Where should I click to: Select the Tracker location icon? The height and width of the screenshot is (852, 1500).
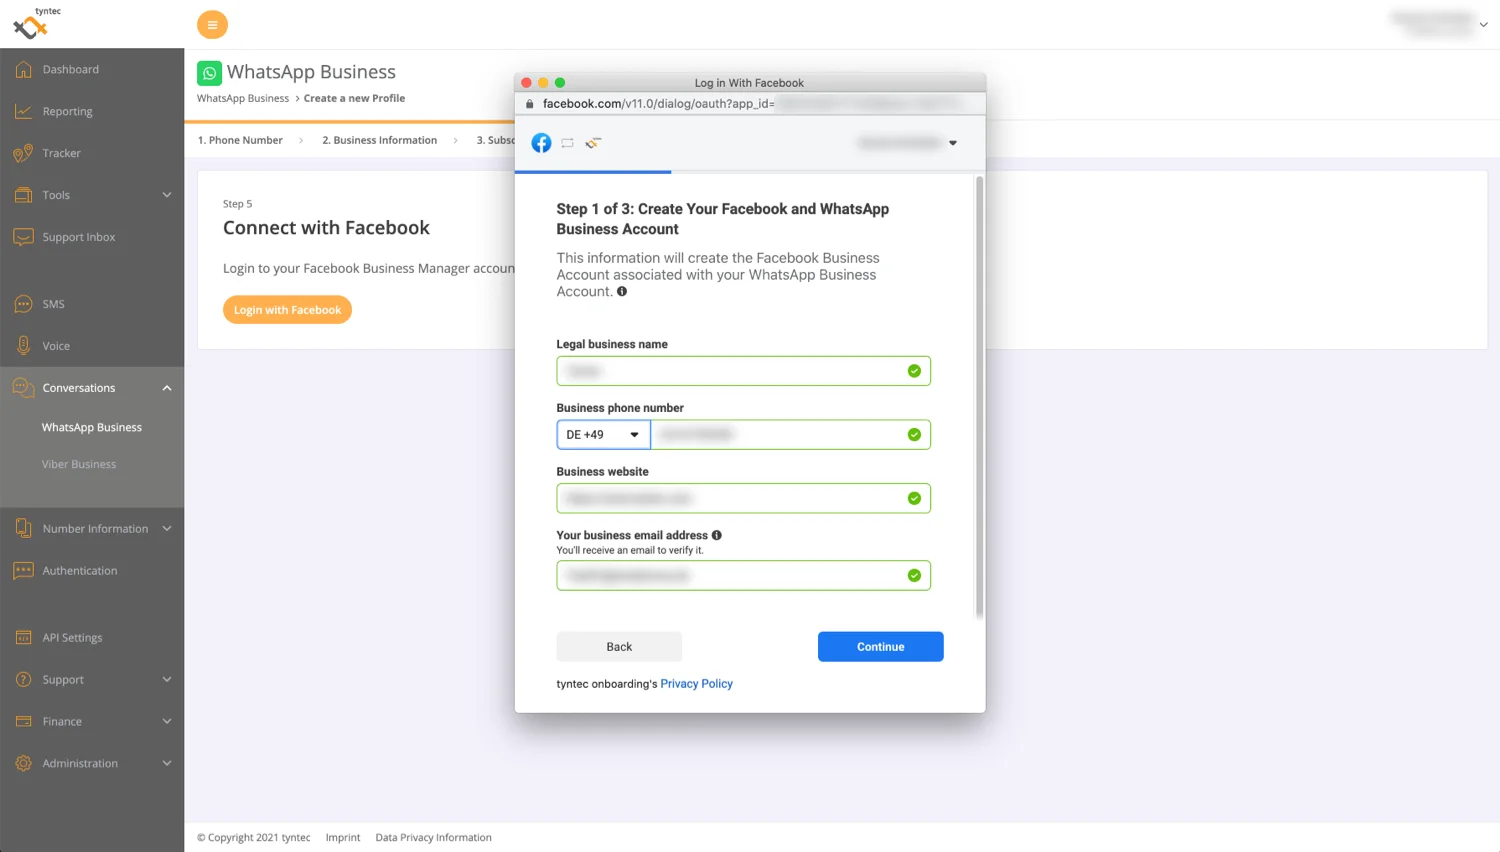click(23, 154)
